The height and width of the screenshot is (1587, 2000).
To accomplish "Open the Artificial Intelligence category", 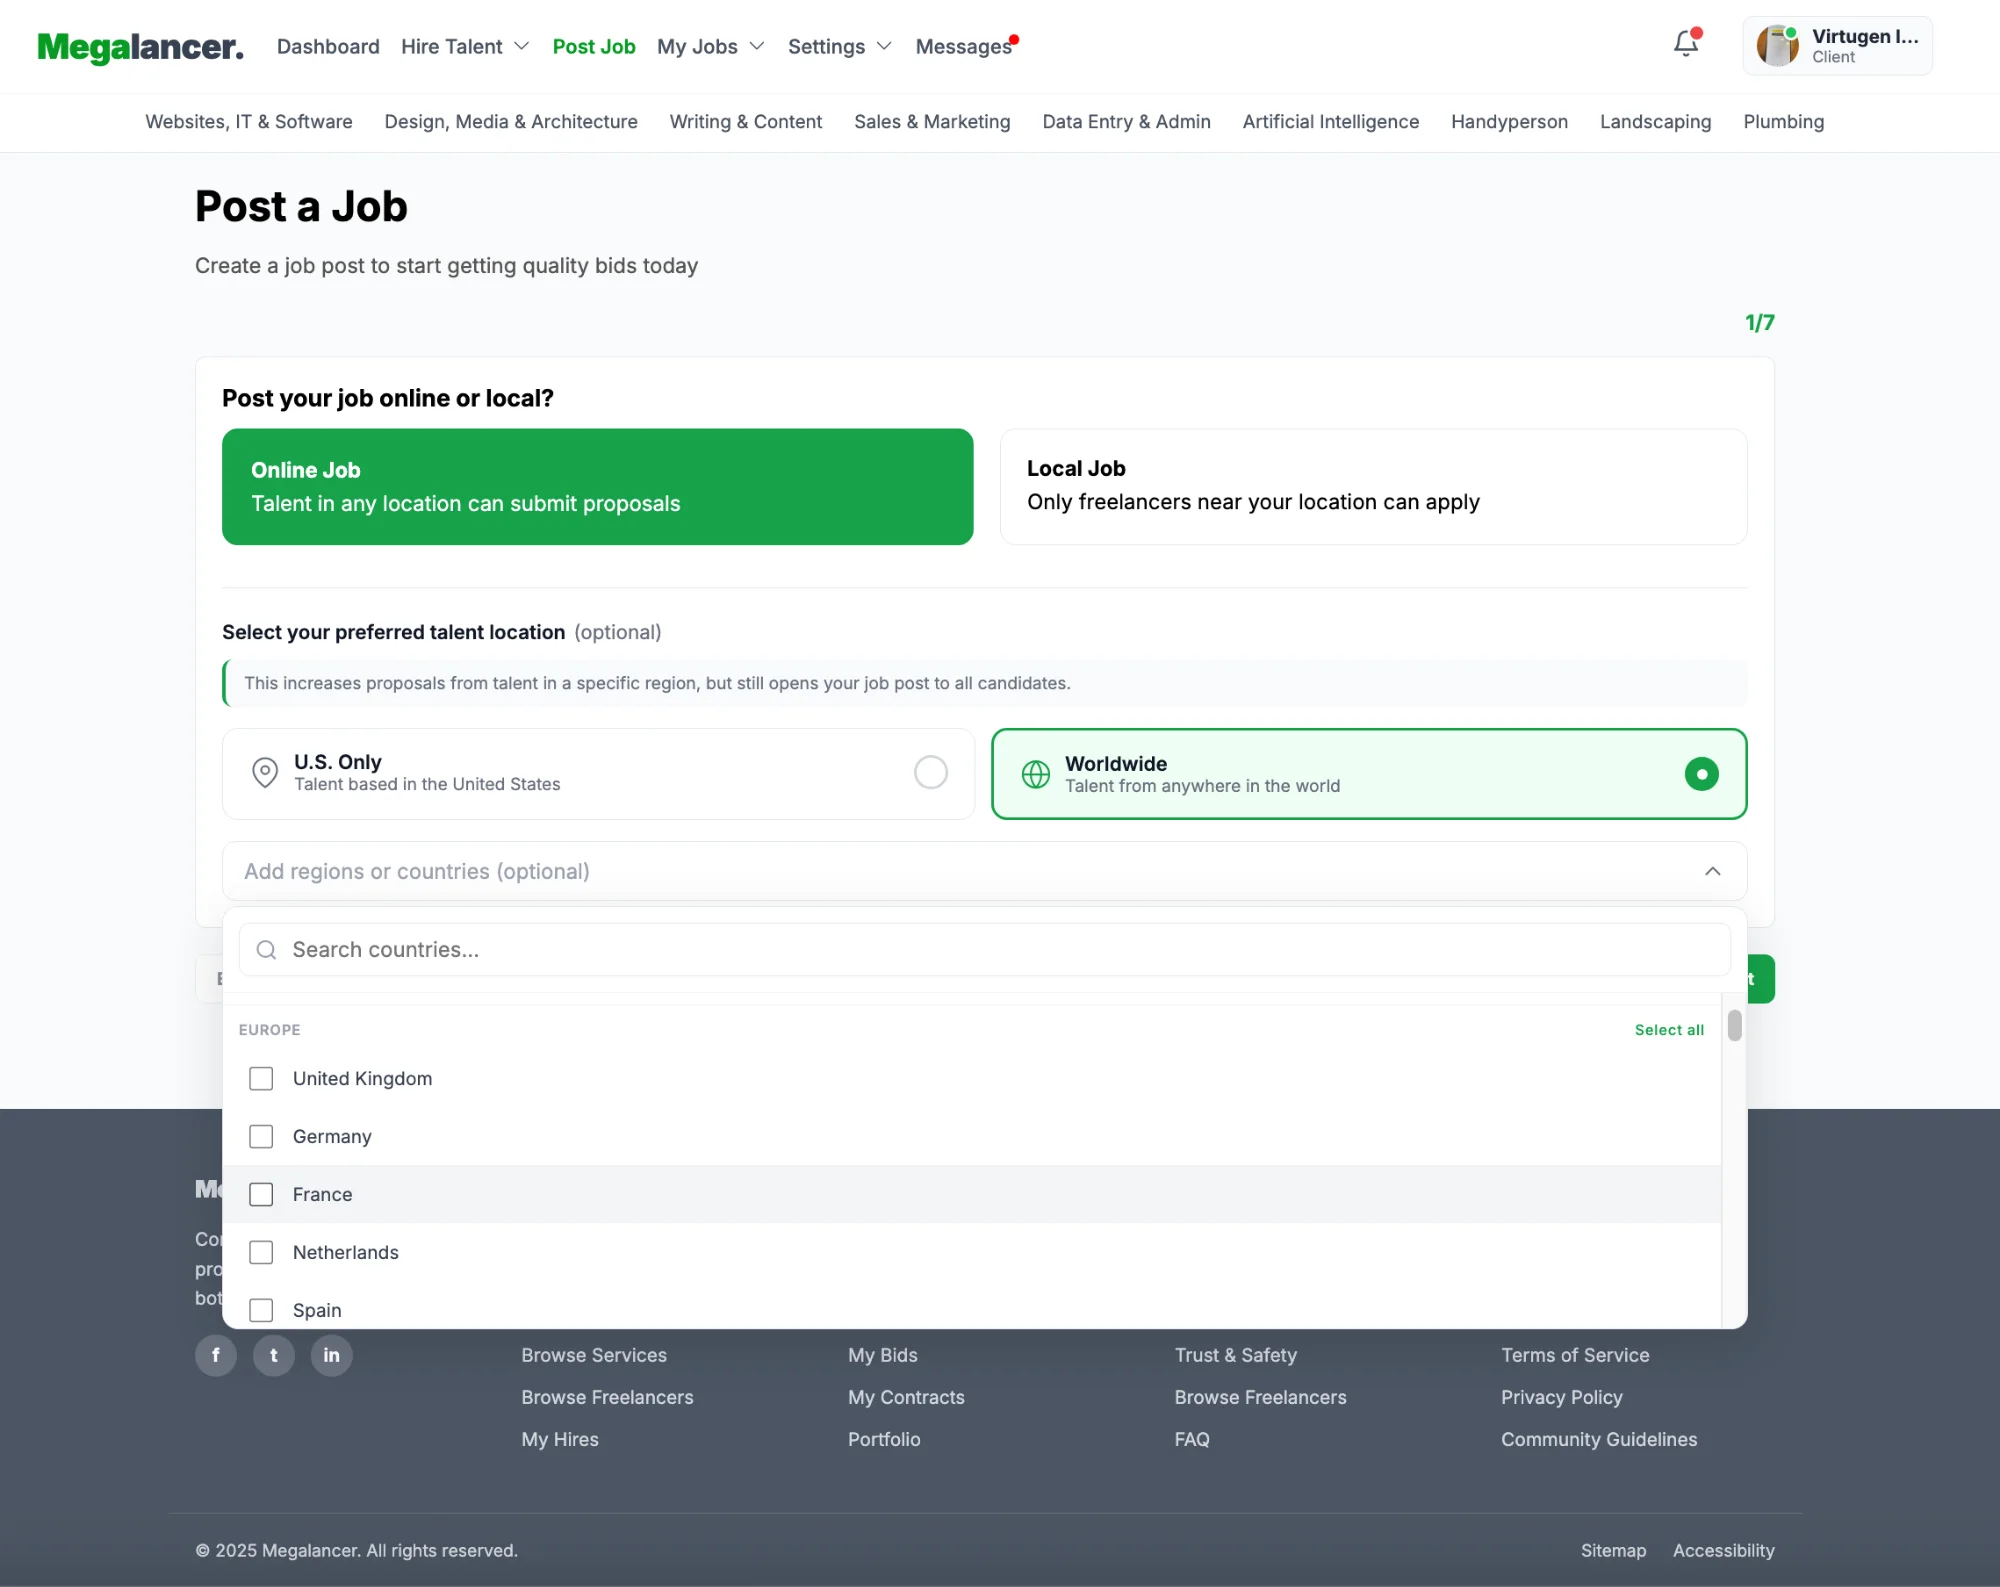I will tap(1330, 122).
